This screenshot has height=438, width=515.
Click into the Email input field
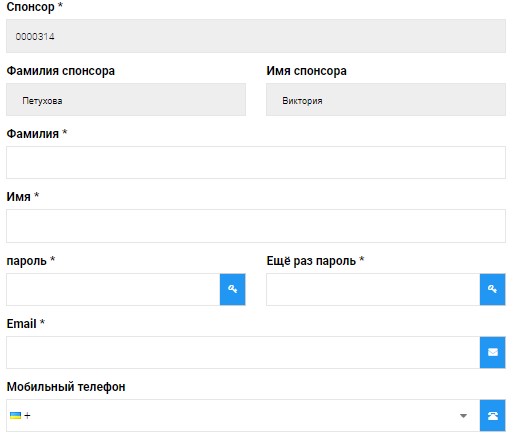pyautogui.click(x=243, y=352)
